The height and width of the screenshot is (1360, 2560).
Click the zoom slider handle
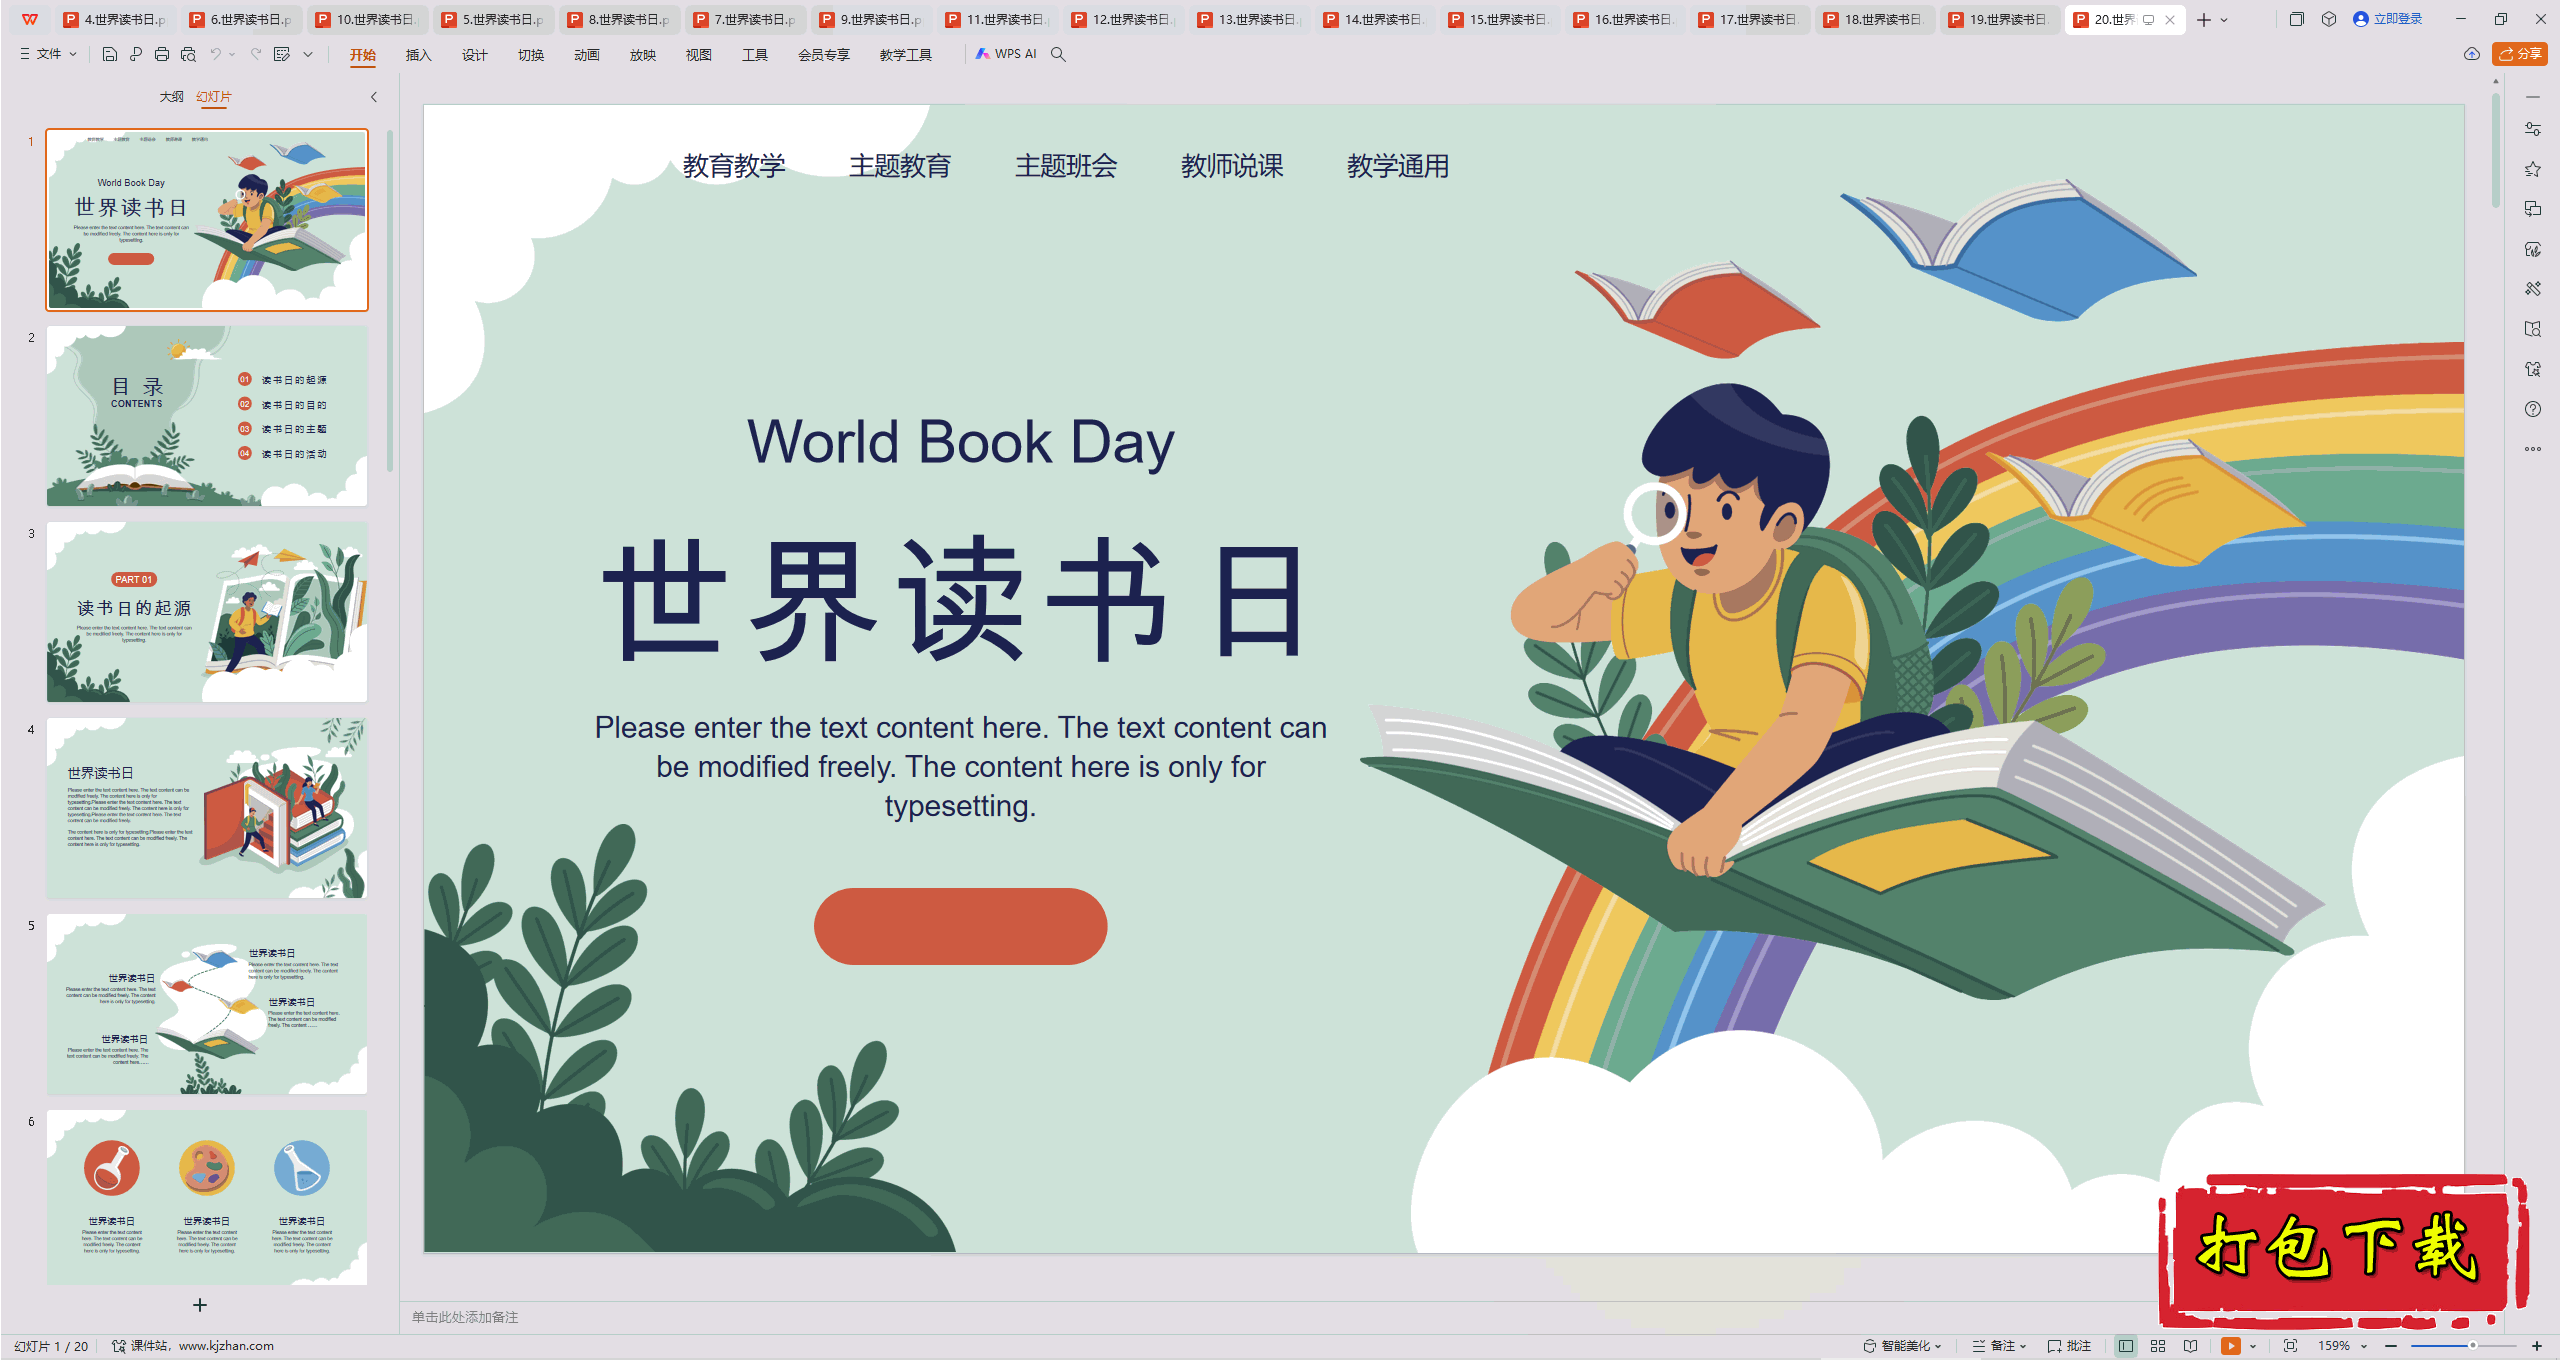2473,1346
